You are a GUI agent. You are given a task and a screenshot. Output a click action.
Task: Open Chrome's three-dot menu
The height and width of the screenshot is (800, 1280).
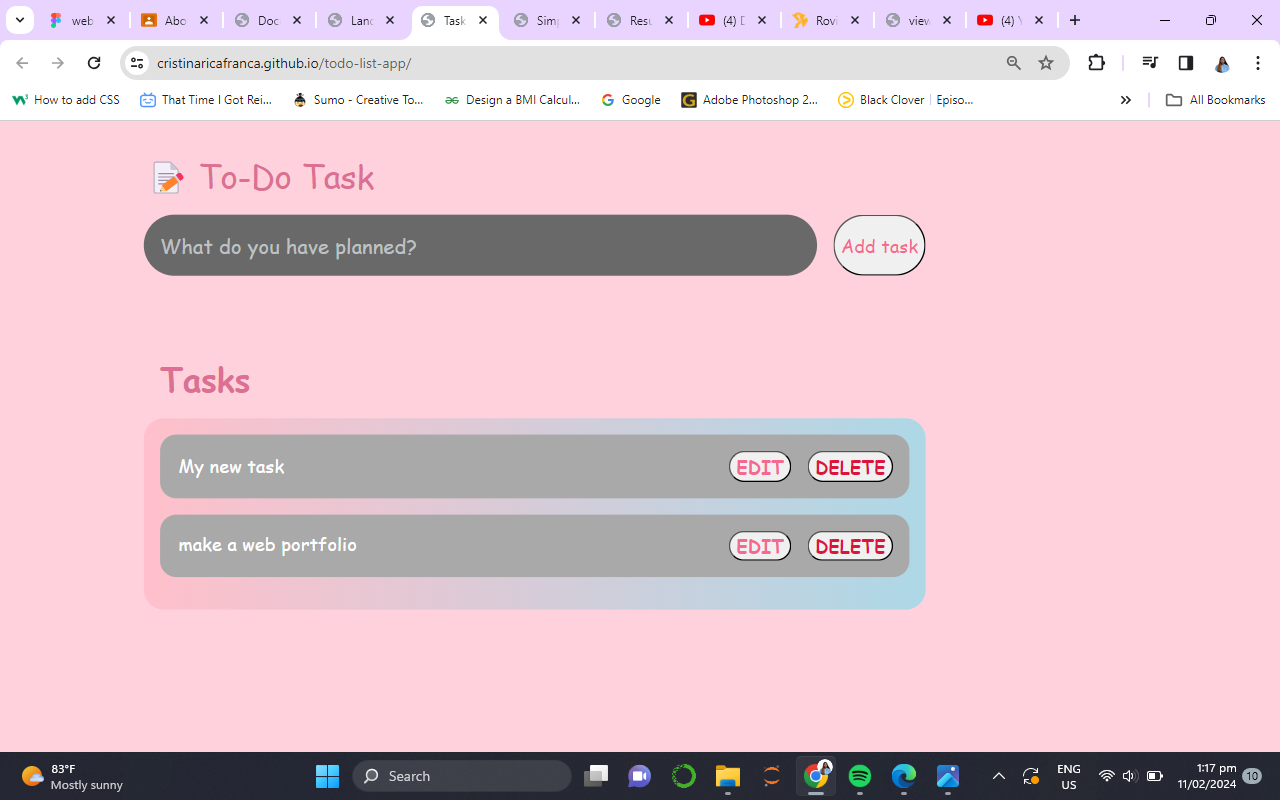pos(1258,63)
